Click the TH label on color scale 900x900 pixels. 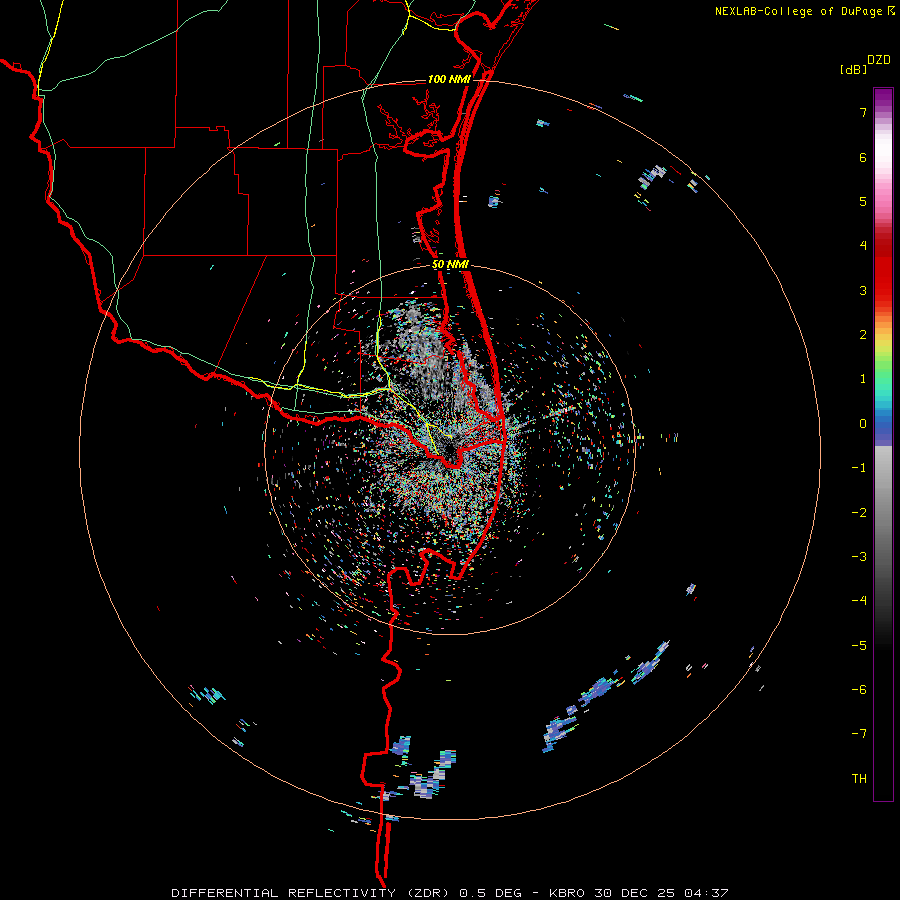coord(859,779)
